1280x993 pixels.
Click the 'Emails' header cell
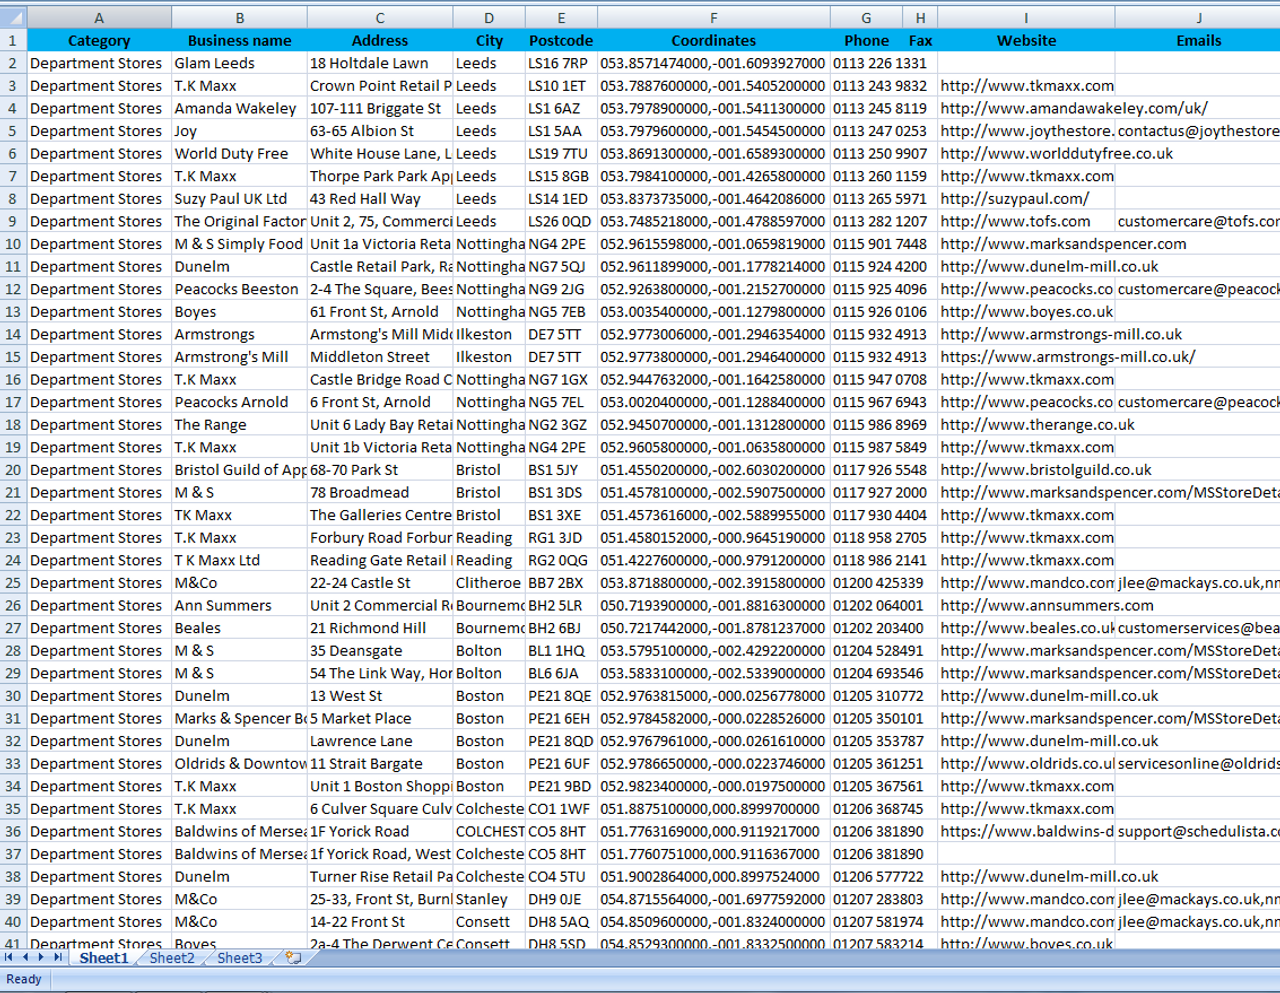point(1198,41)
